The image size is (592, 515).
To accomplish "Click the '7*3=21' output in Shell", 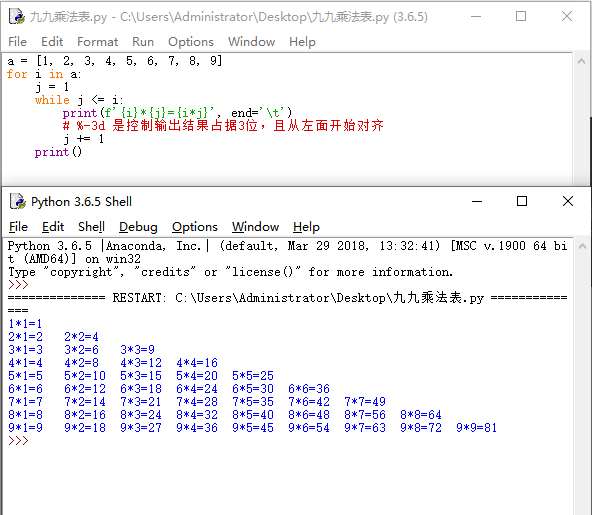I will pyautogui.click(x=141, y=402).
